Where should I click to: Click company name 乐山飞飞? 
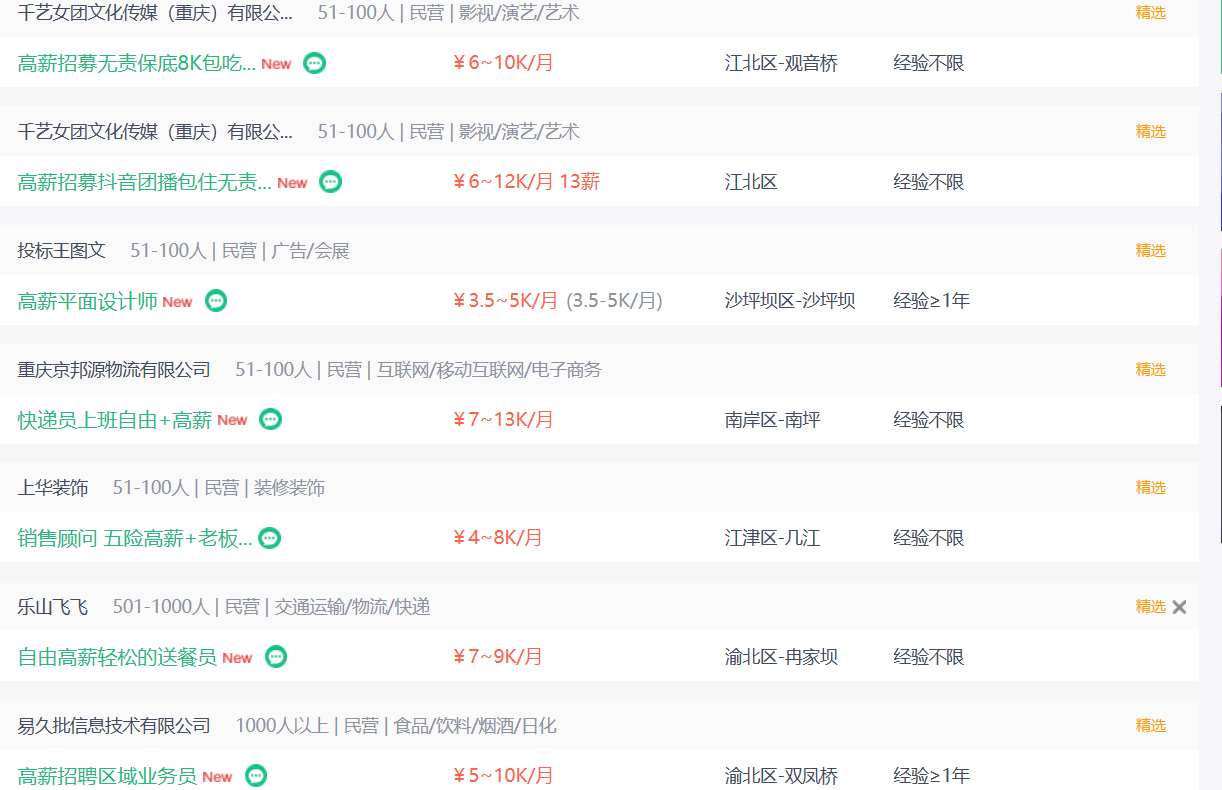(53, 607)
